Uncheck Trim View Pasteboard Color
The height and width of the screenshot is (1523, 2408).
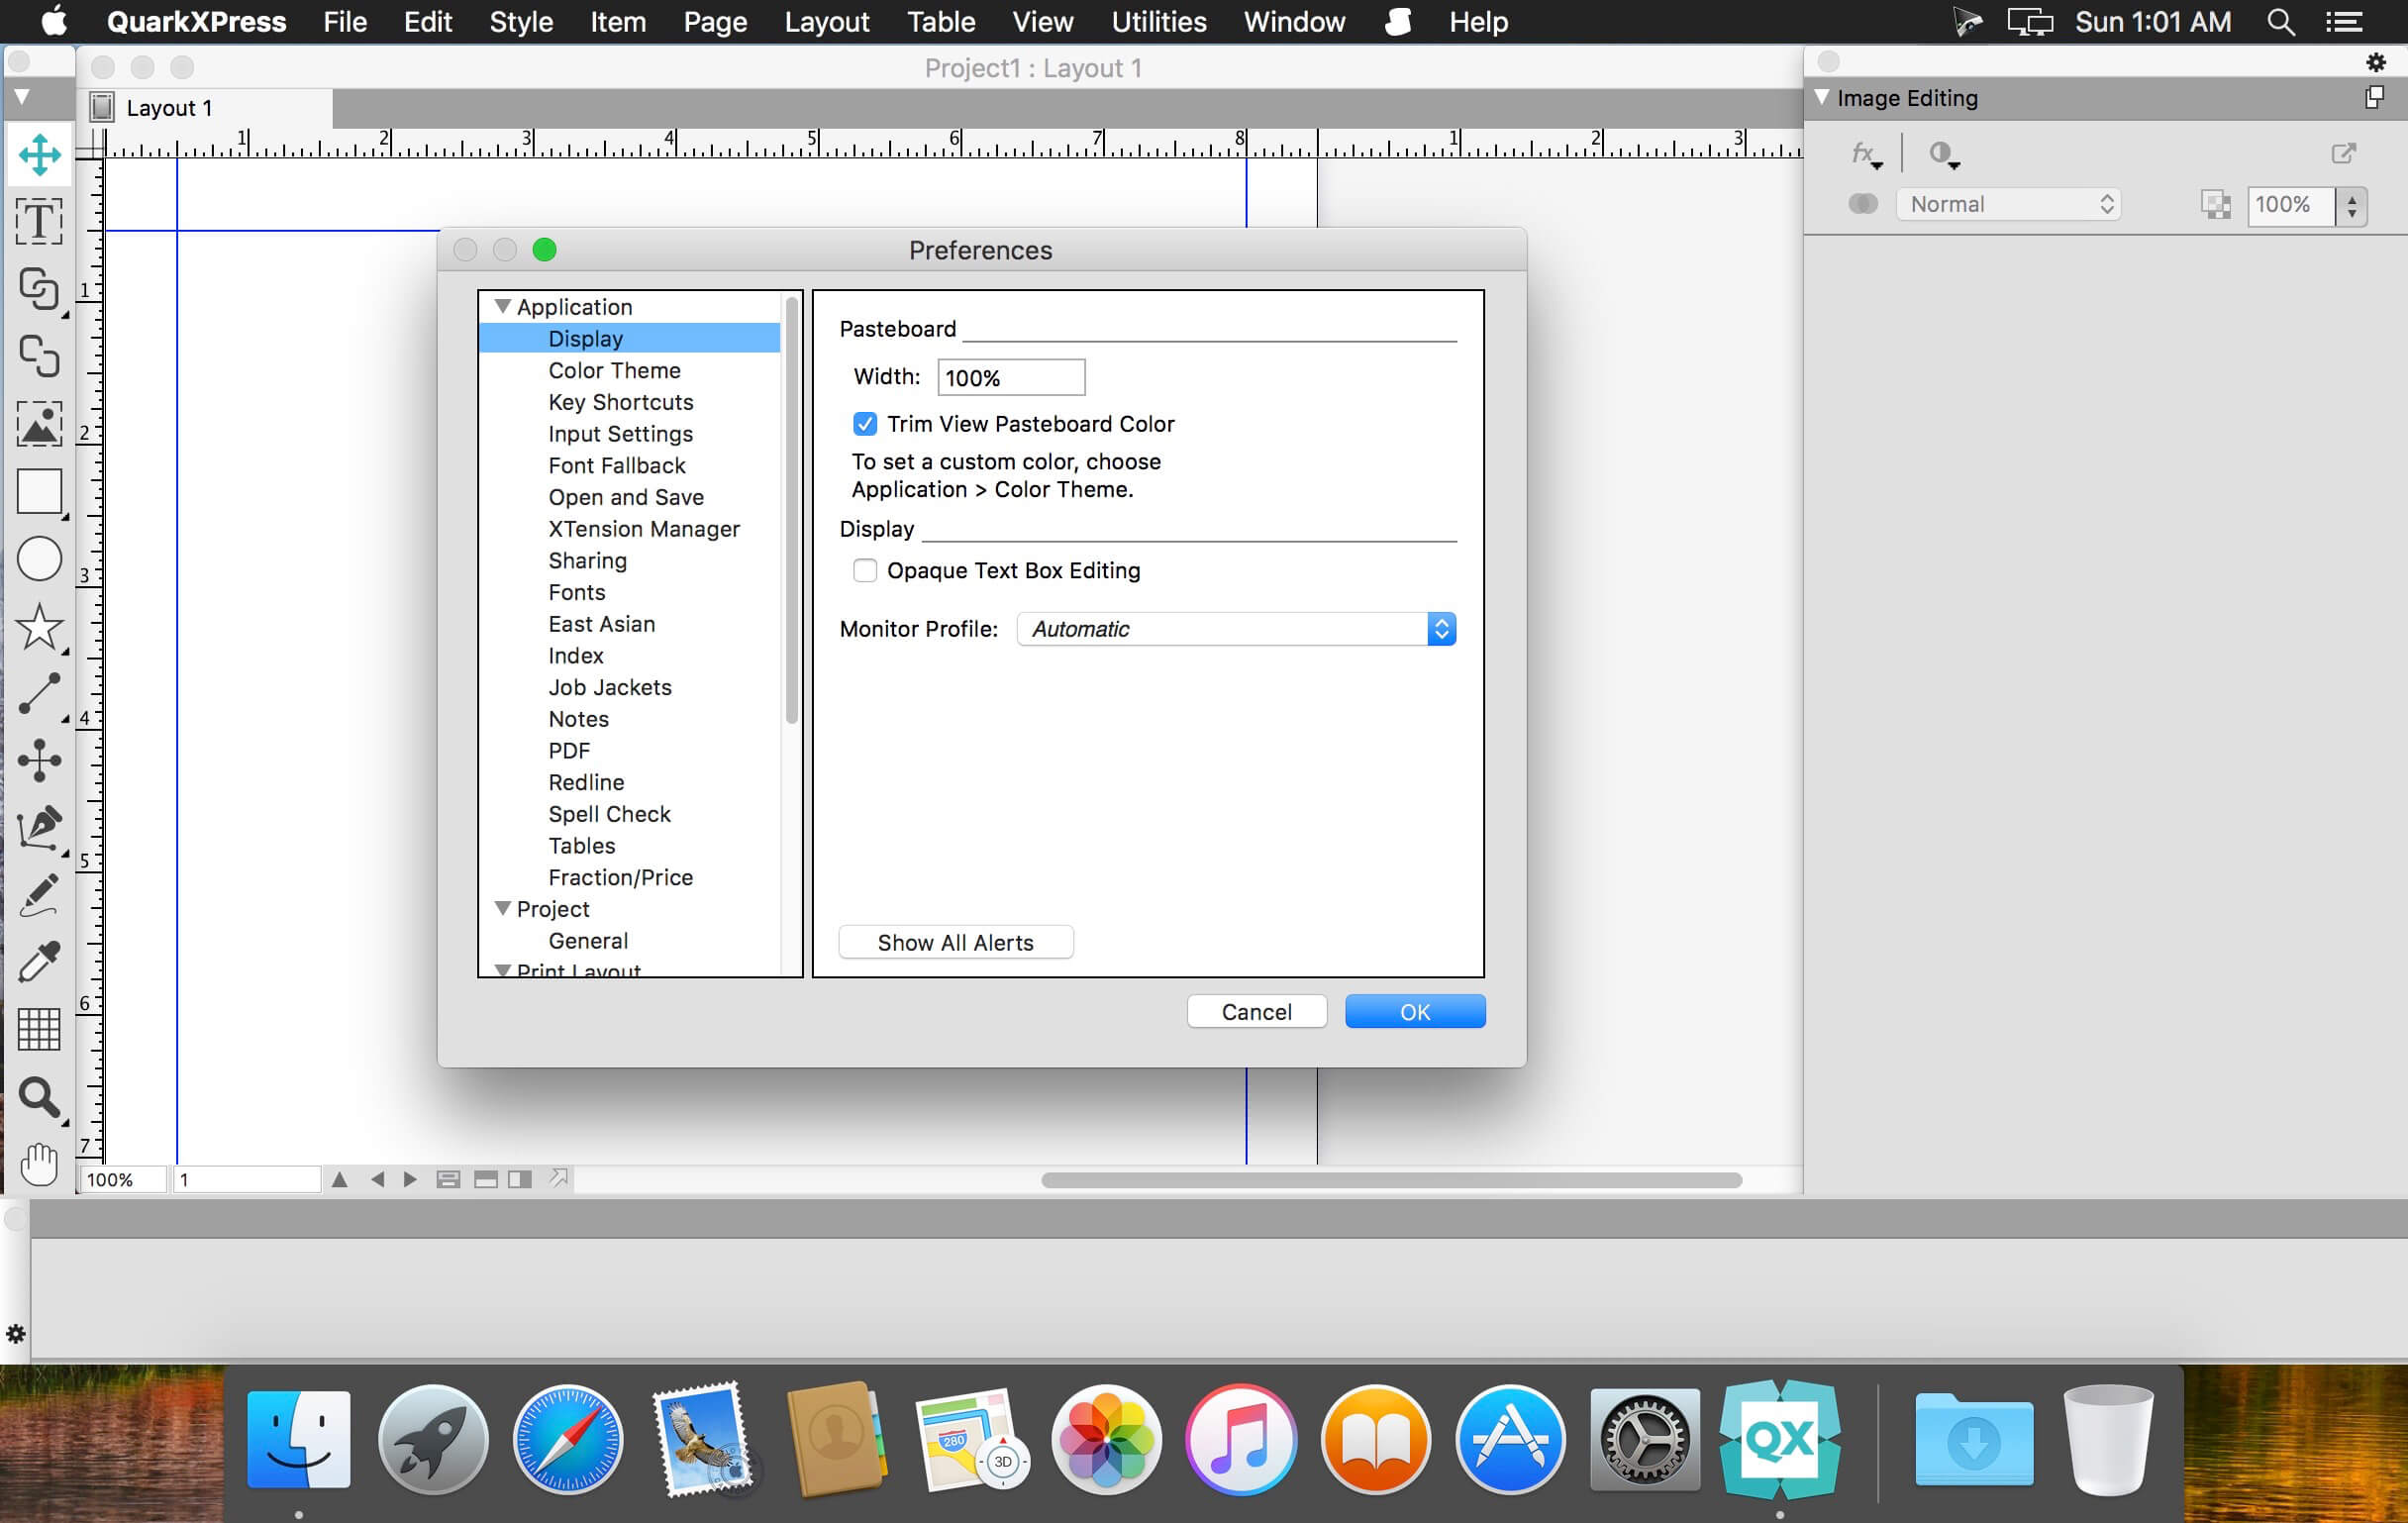coord(865,424)
